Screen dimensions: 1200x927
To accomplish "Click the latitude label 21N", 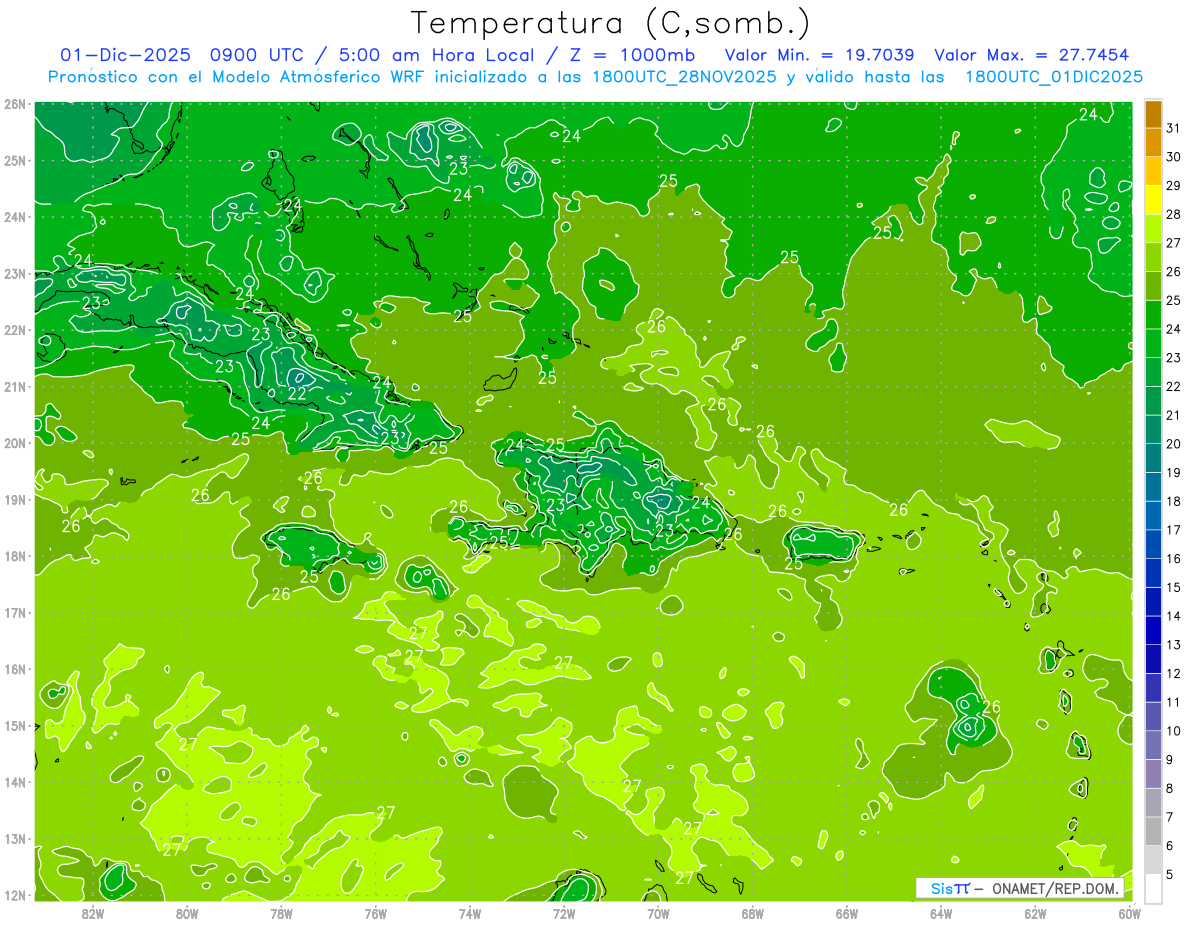I will click(x=14, y=386).
